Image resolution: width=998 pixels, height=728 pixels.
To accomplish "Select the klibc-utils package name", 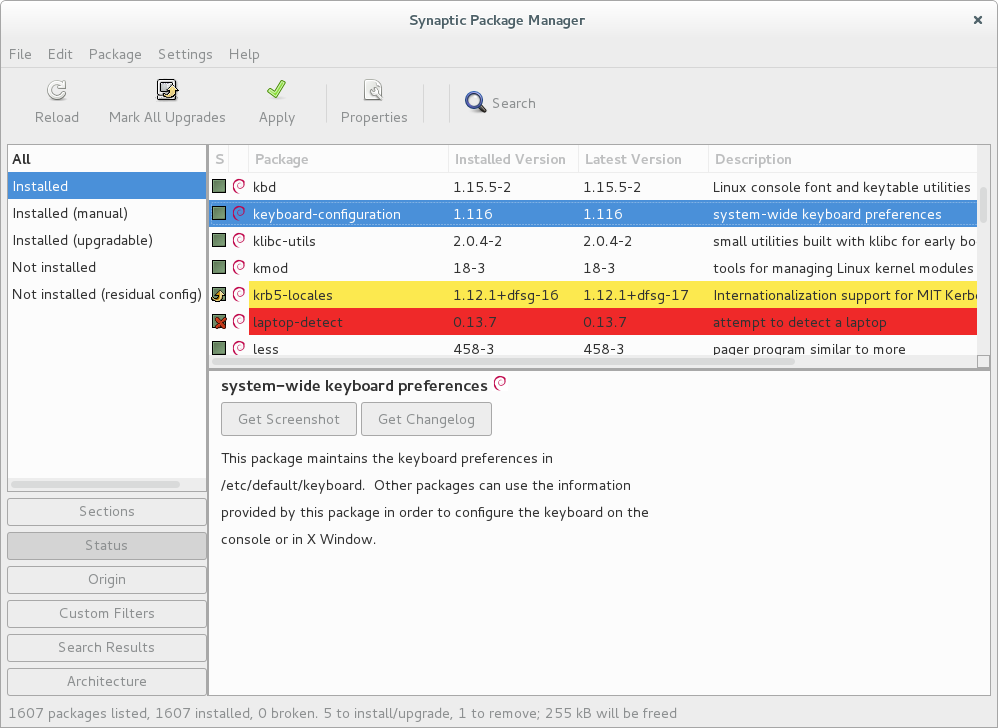I will click(x=284, y=241).
